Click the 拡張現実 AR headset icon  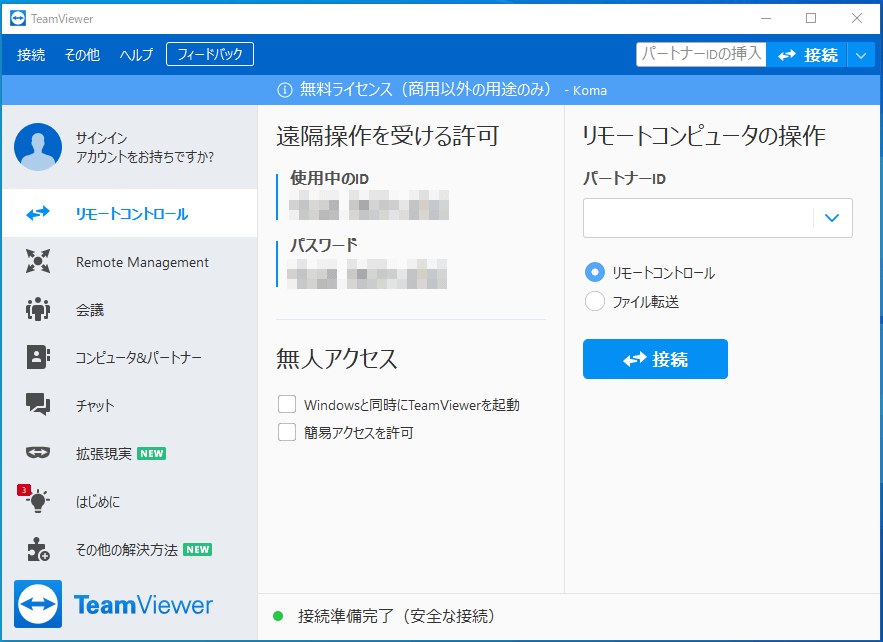(x=38, y=452)
